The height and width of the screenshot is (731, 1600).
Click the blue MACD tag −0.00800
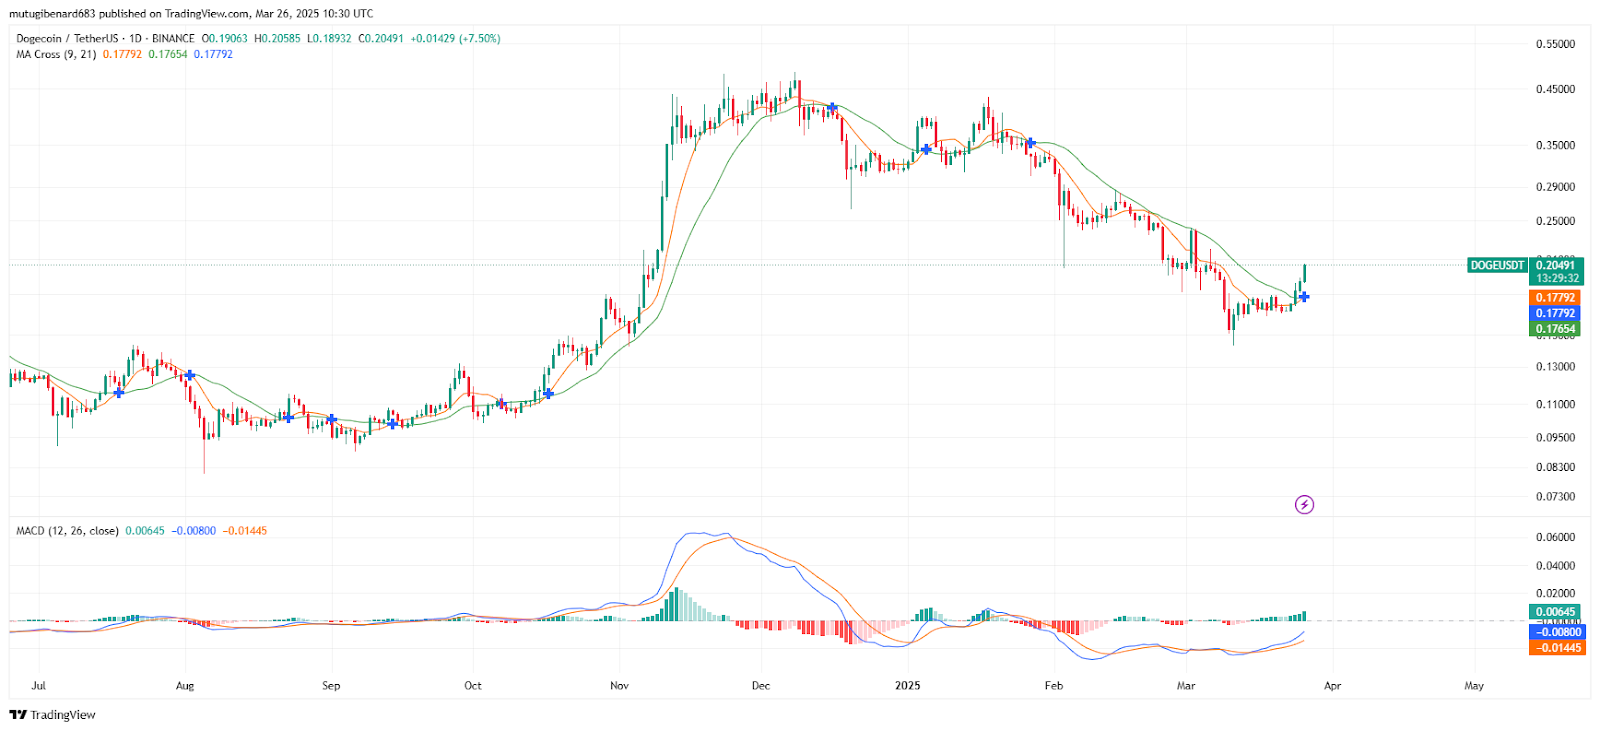click(1558, 632)
